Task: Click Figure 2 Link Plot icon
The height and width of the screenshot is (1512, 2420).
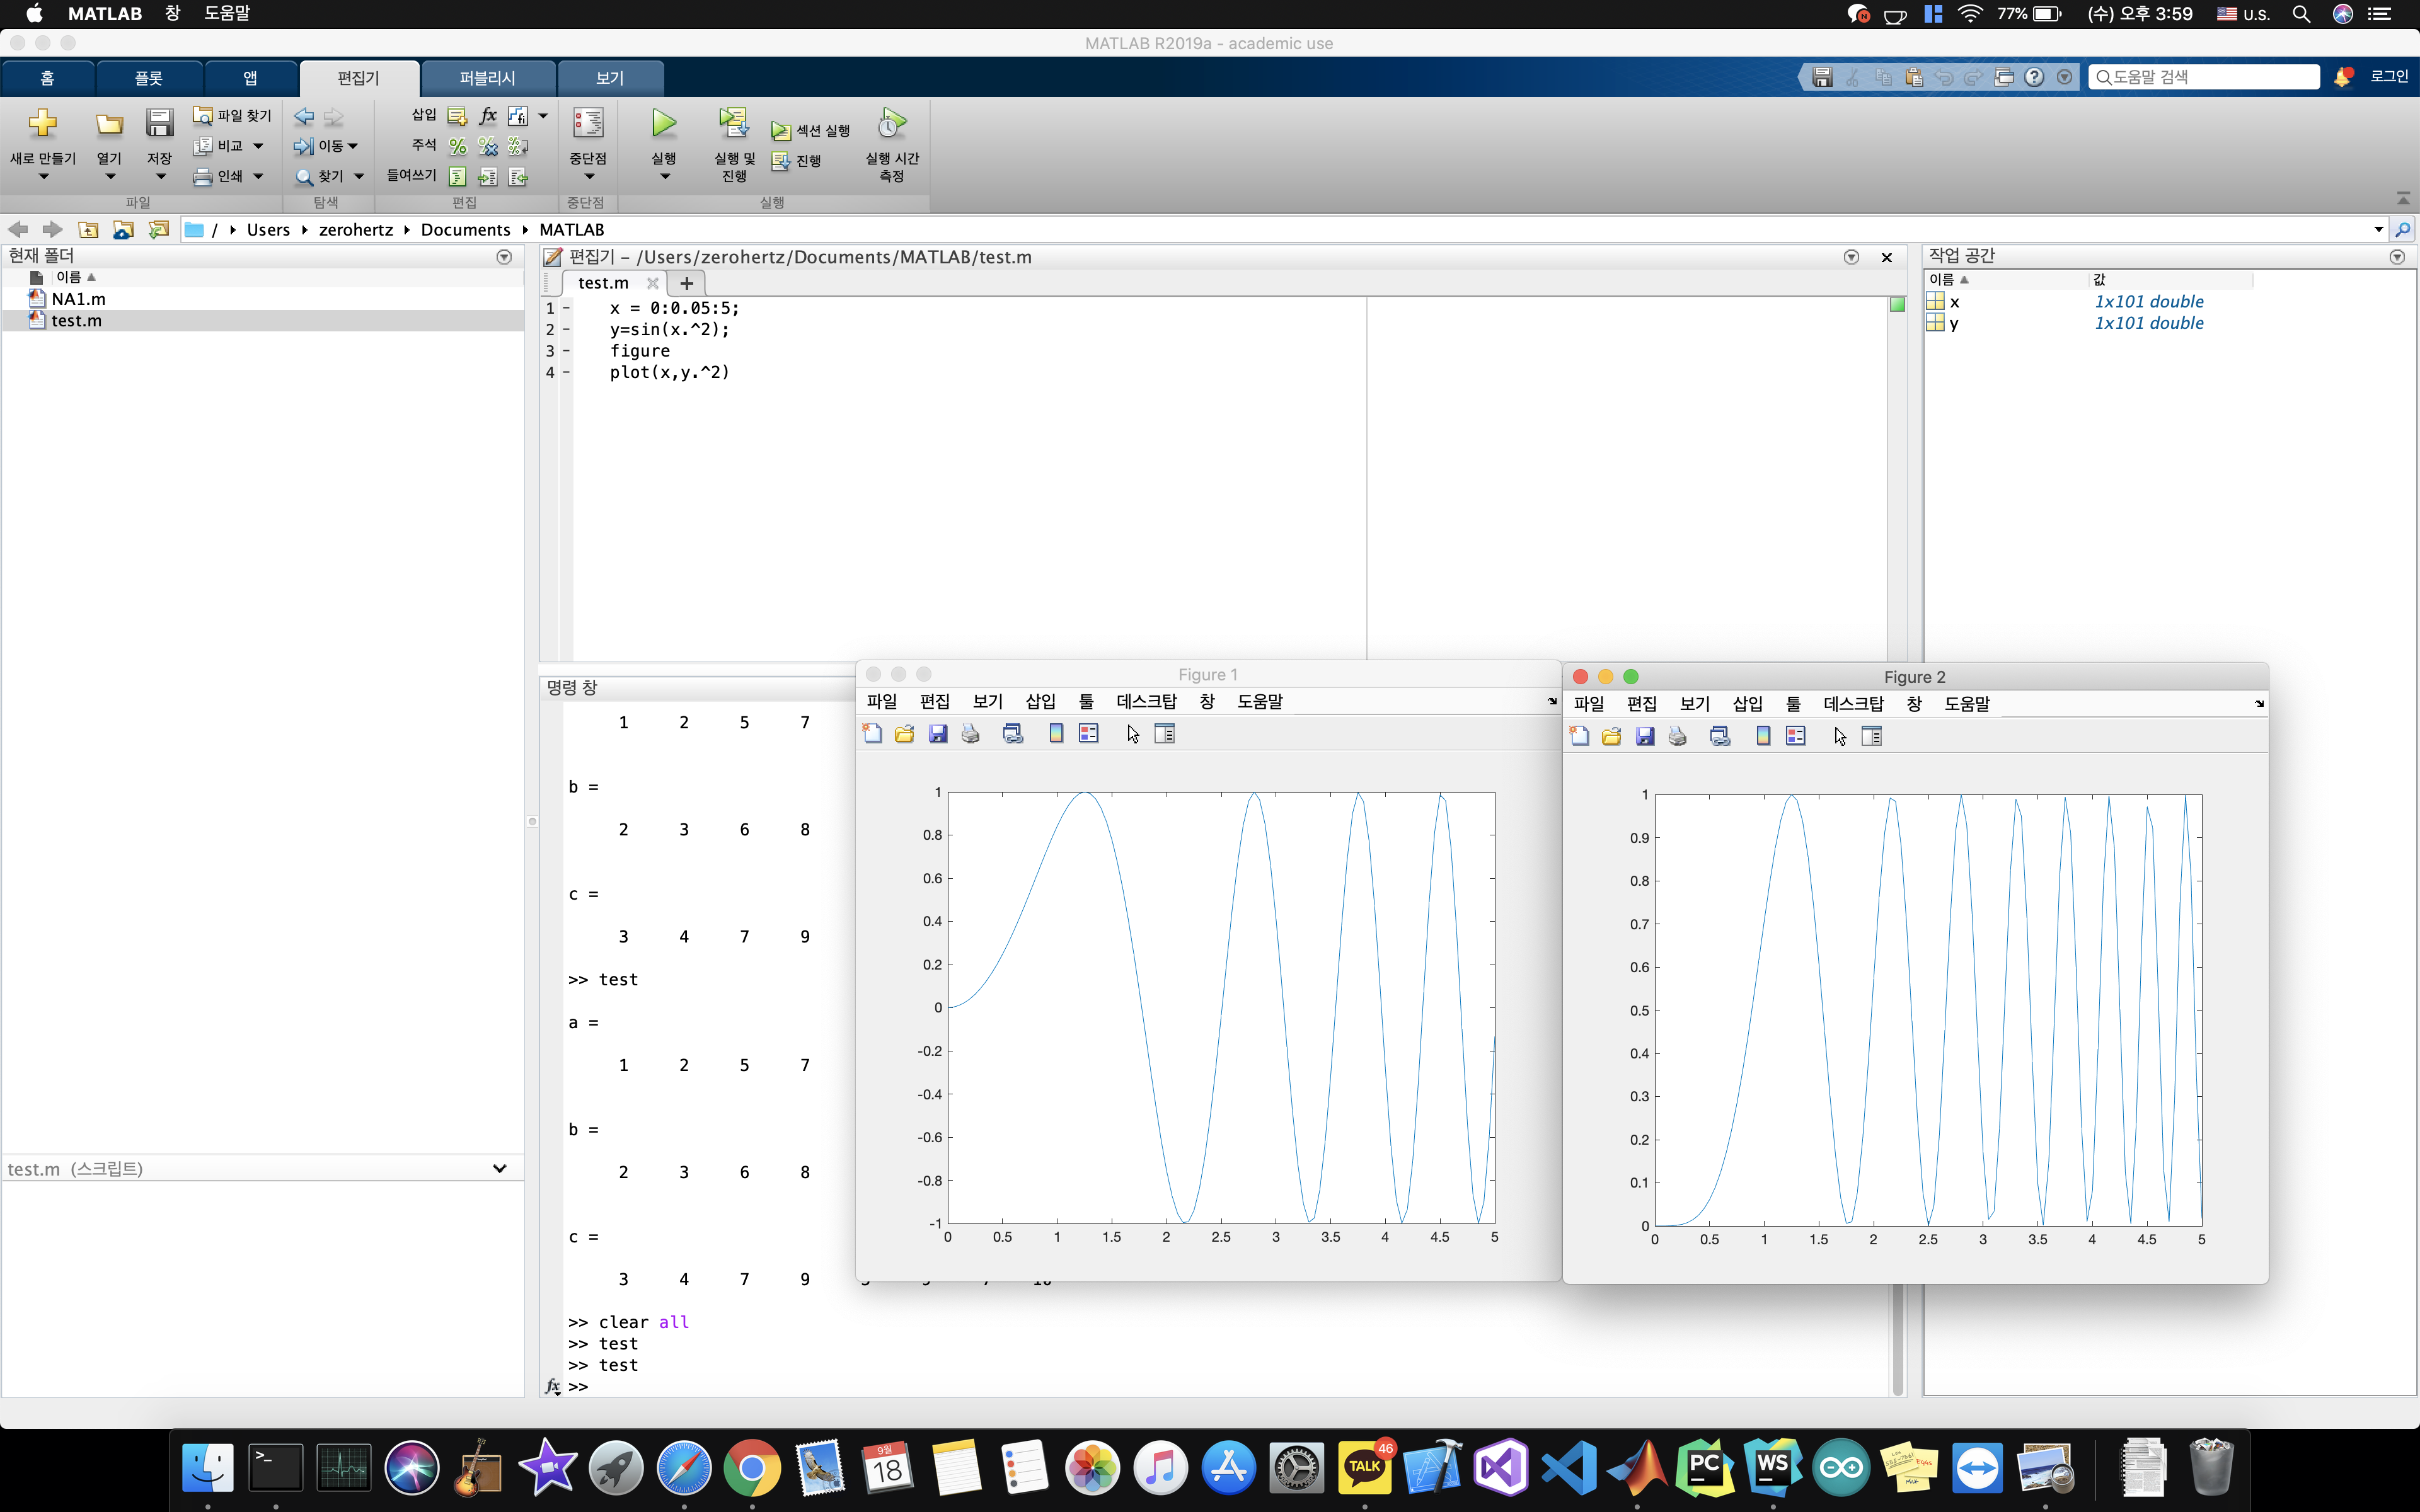Action: click(x=1720, y=737)
